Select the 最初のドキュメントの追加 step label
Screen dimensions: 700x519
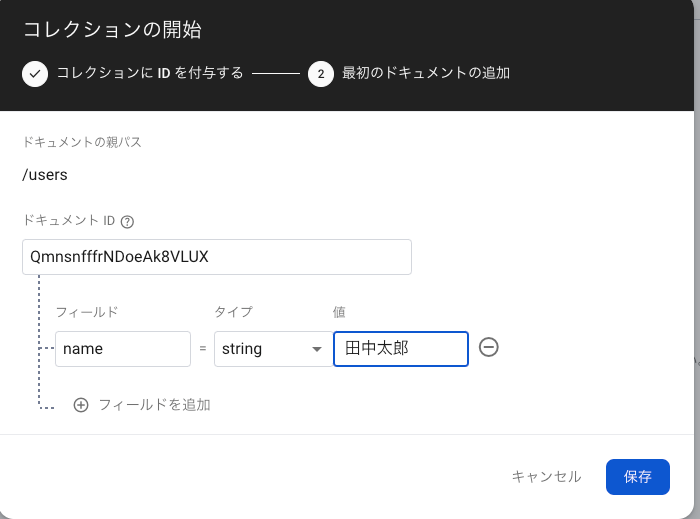point(426,73)
